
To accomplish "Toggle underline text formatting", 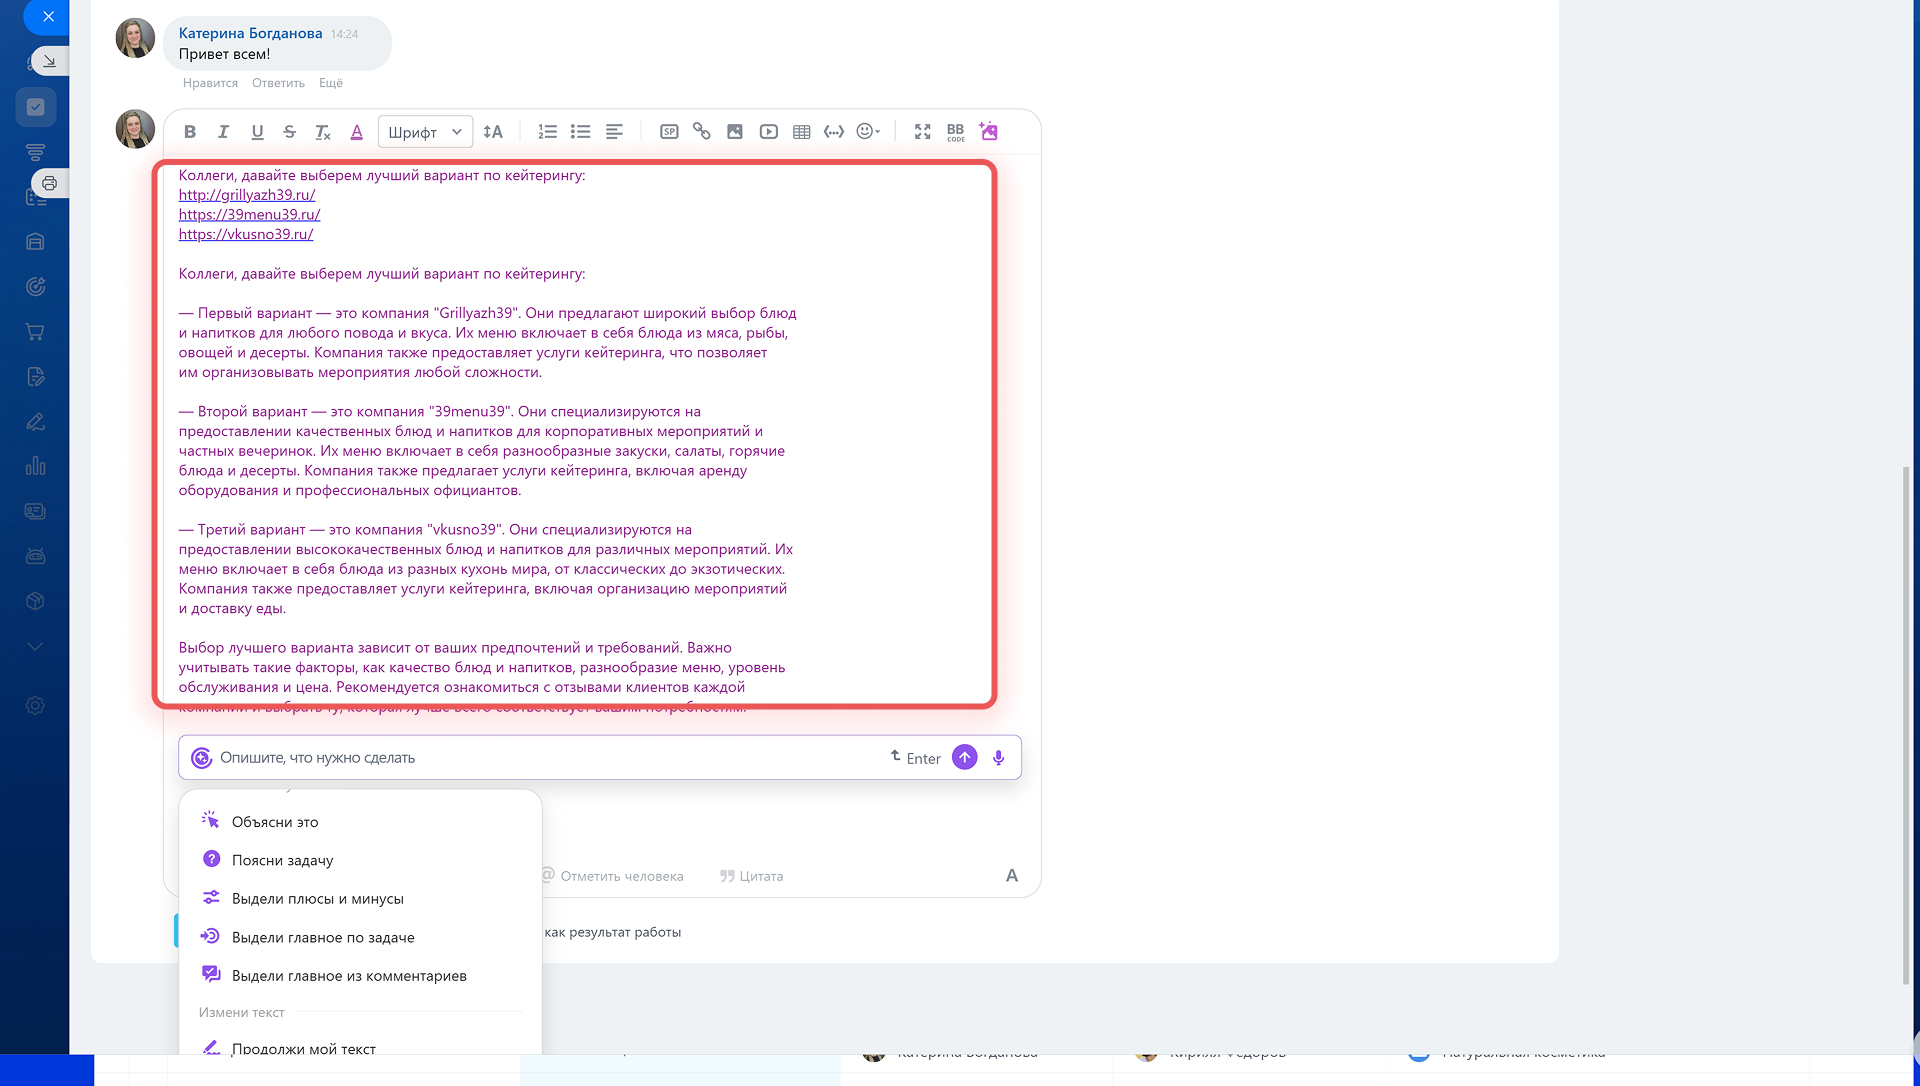I will (x=257, y=132).
